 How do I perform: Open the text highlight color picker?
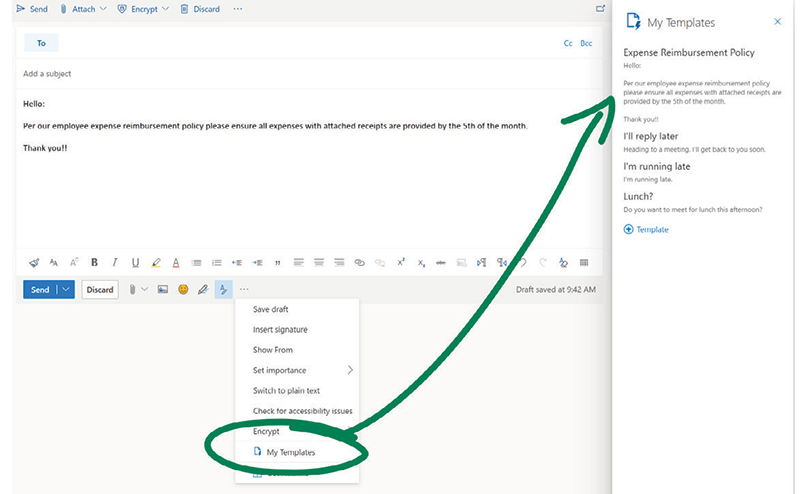click(x=156, y=263)
